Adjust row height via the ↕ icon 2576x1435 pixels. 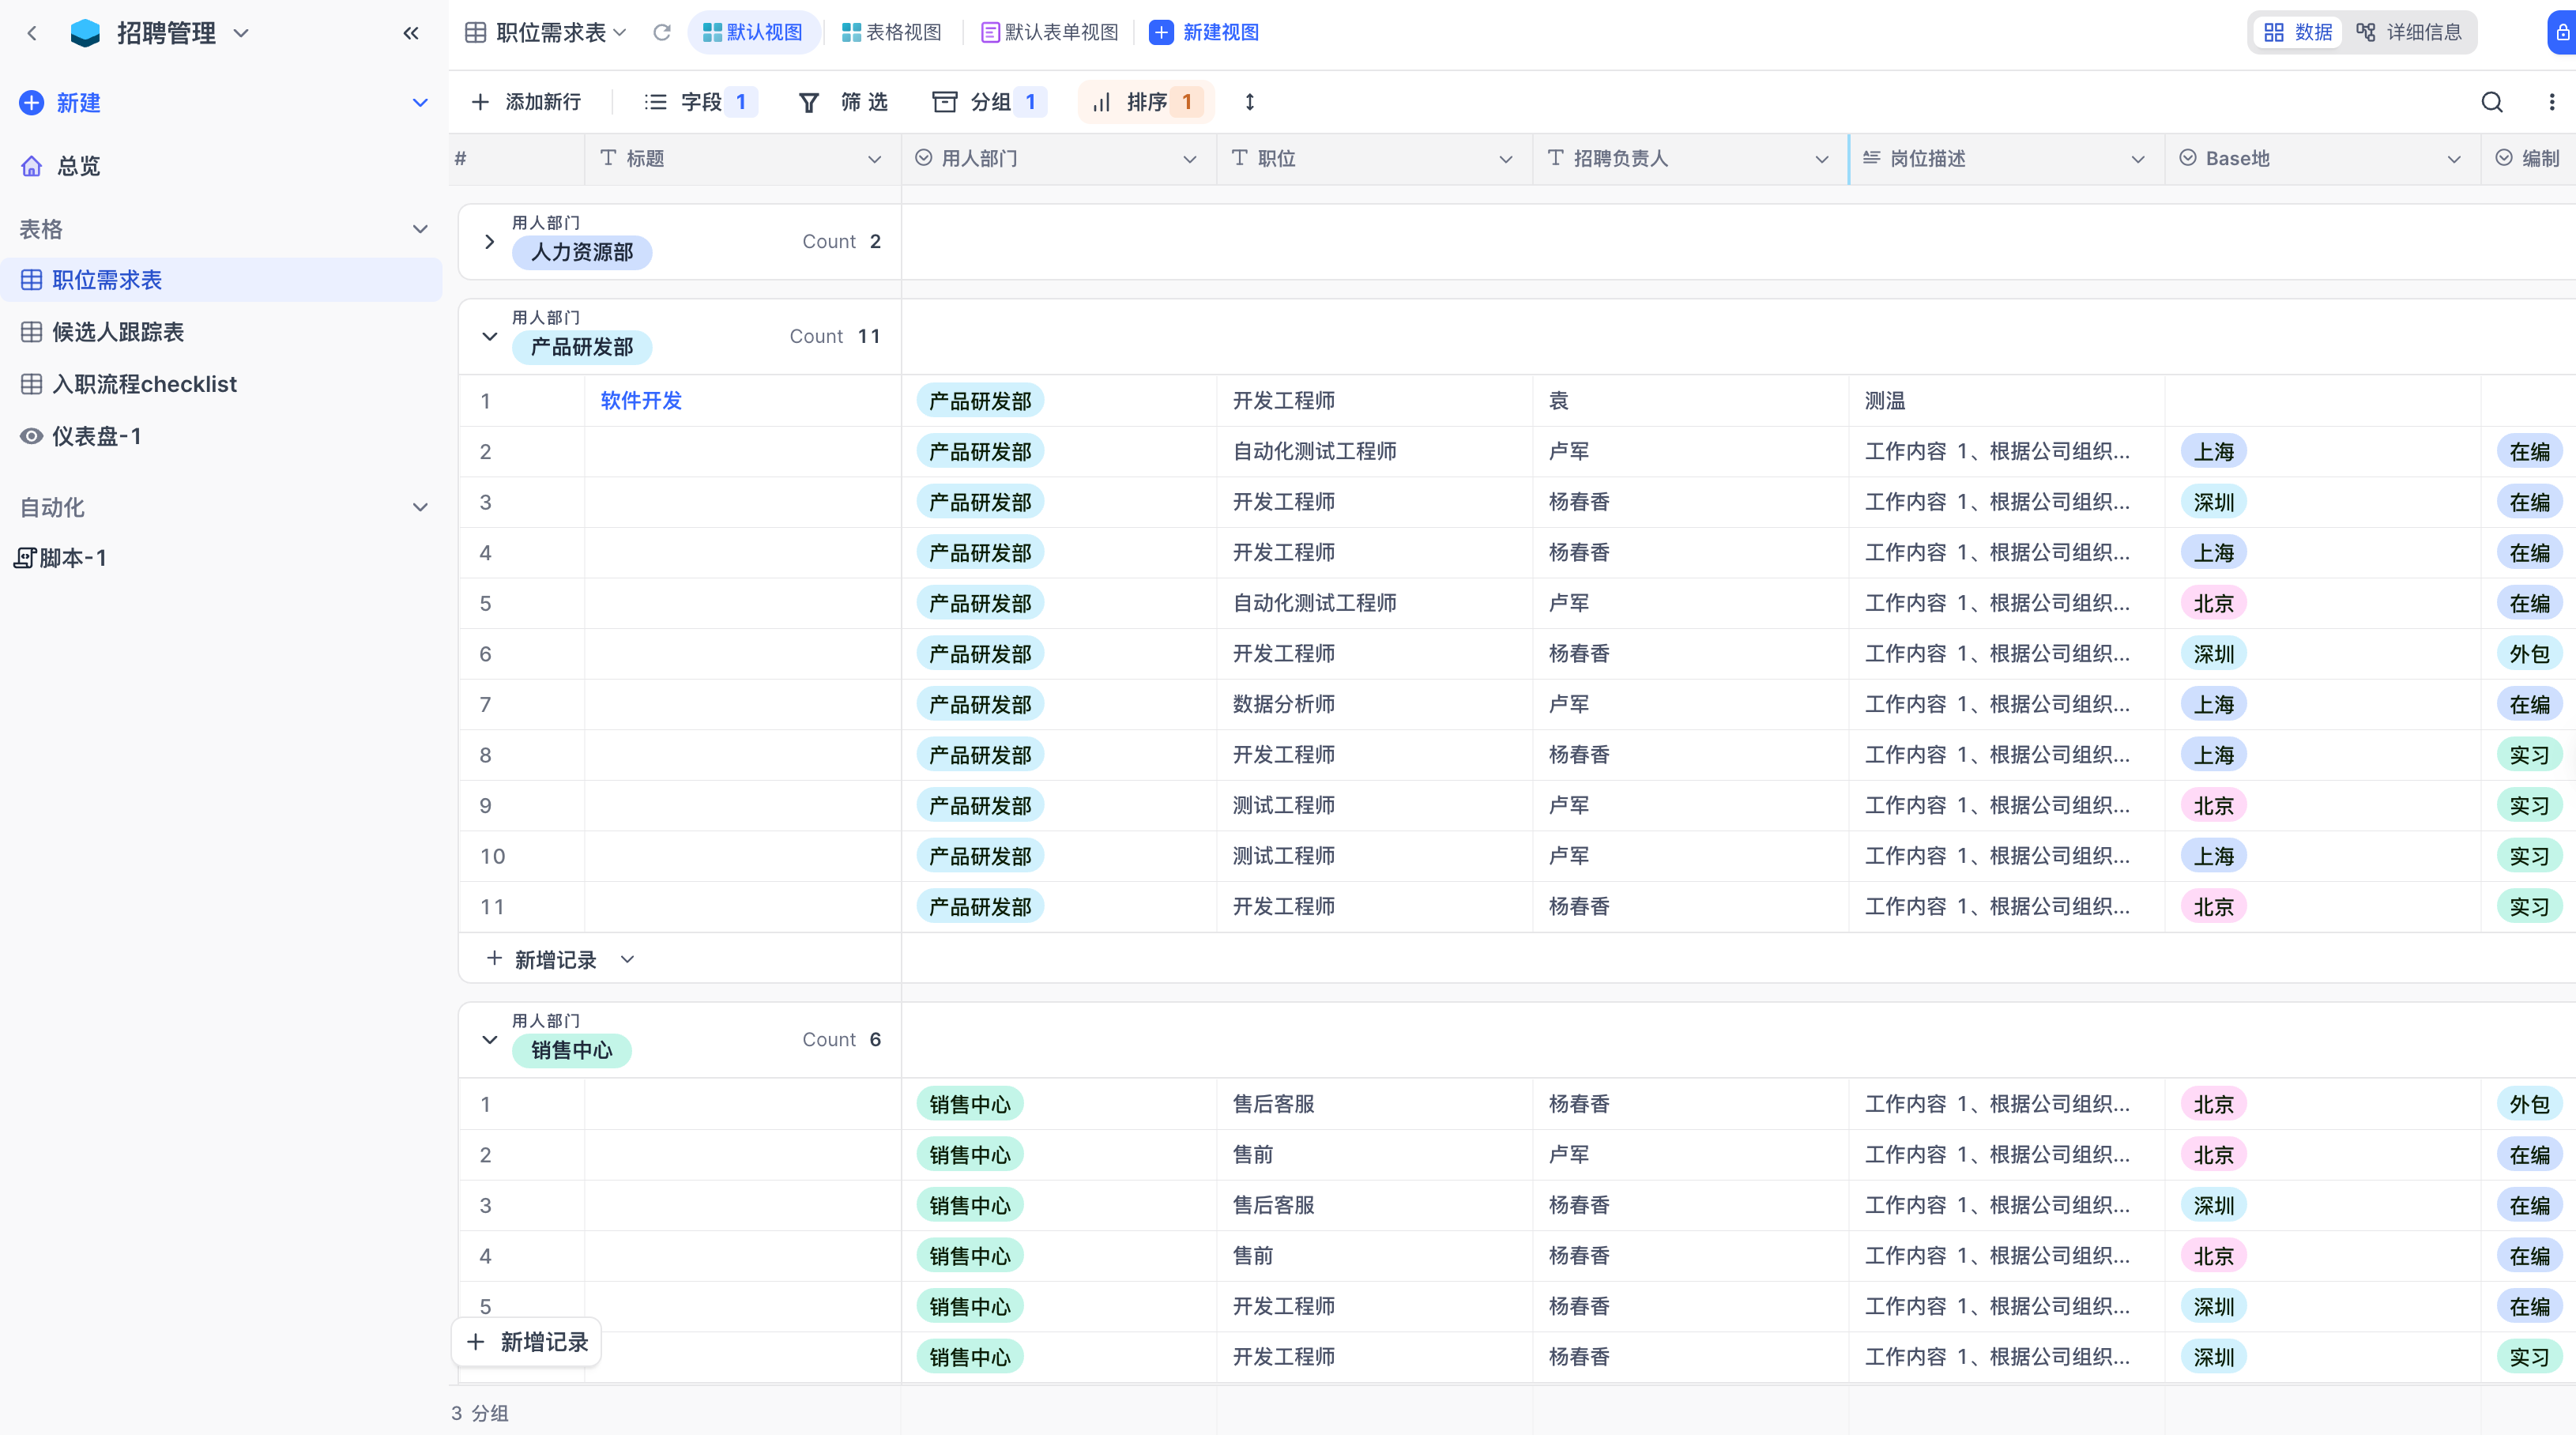tap(1249, 102)
